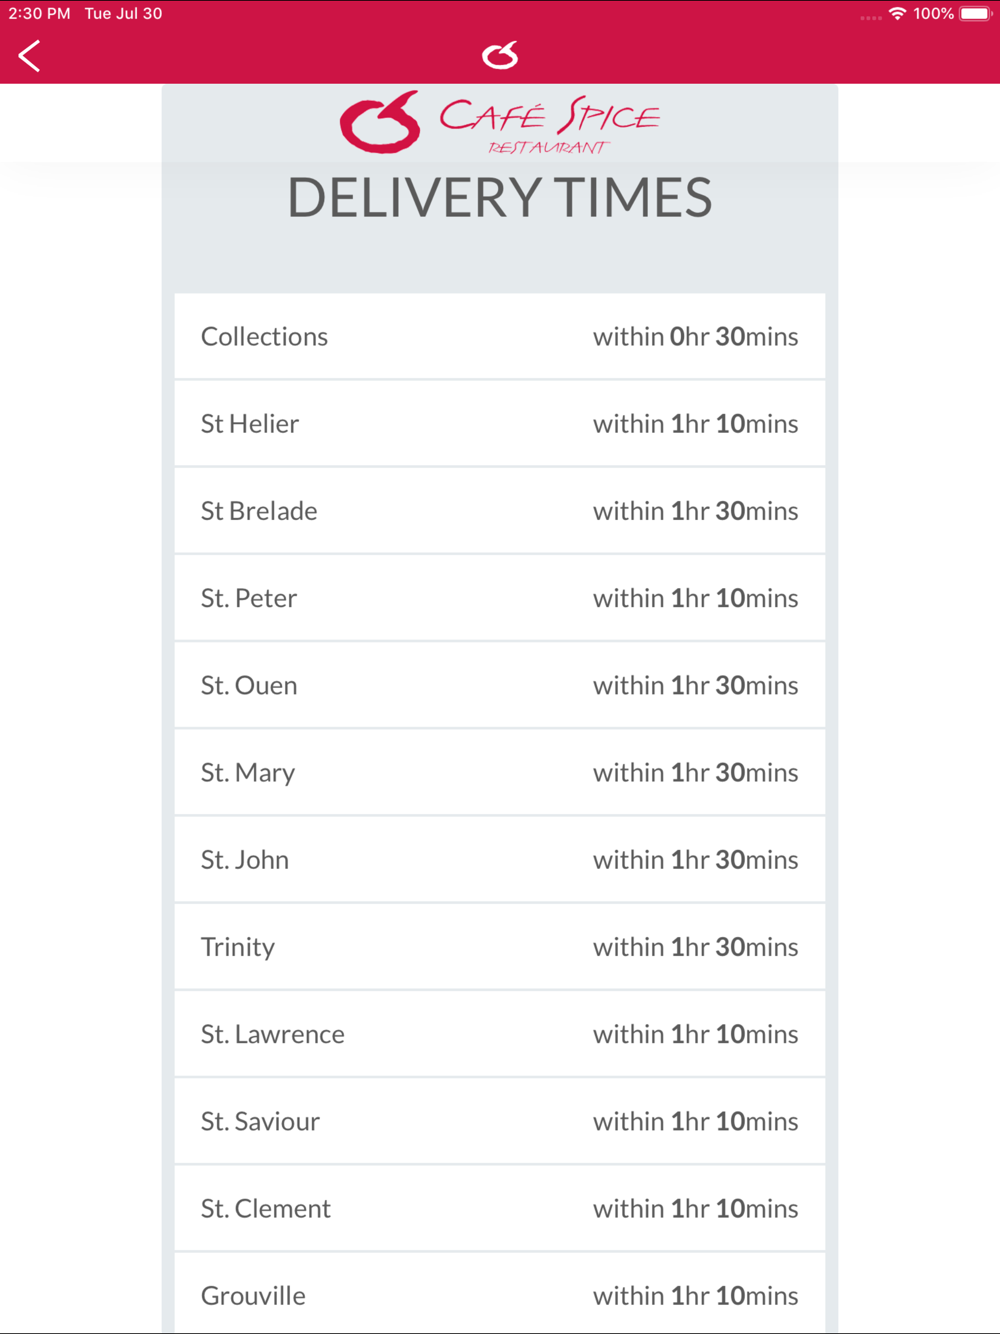Select the St. Mary row
This screenshot has width=1000, height=1334.
[499, 772]
